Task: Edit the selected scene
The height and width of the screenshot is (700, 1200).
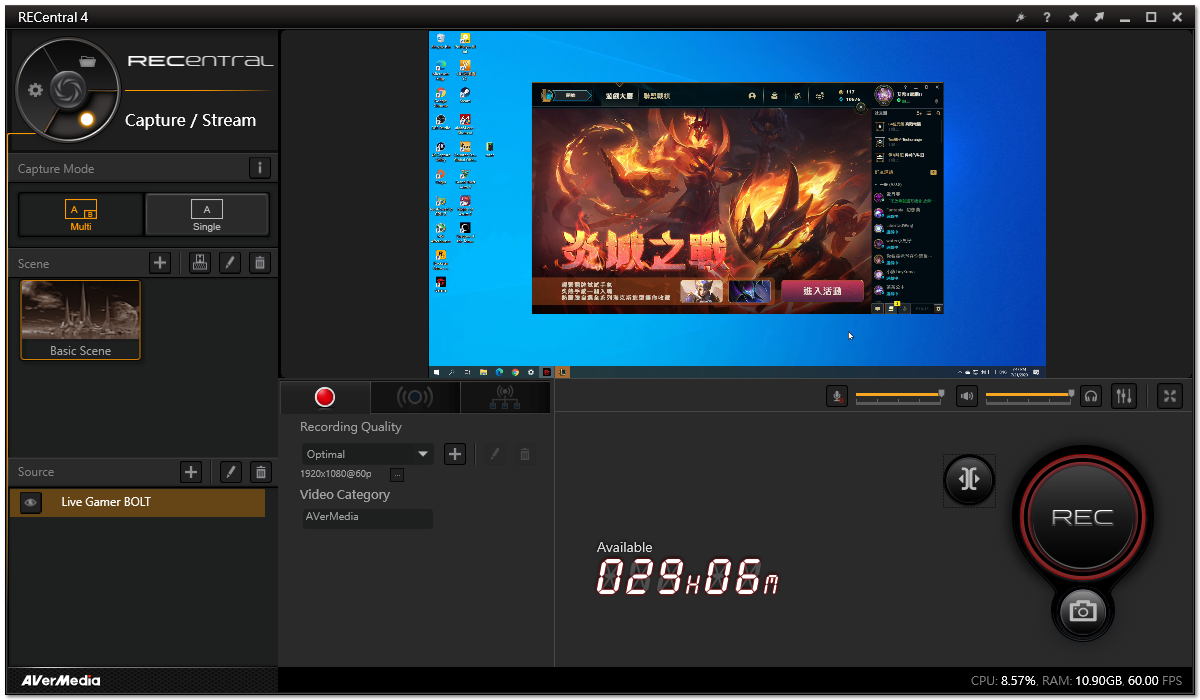Action: tap(230, 263)
